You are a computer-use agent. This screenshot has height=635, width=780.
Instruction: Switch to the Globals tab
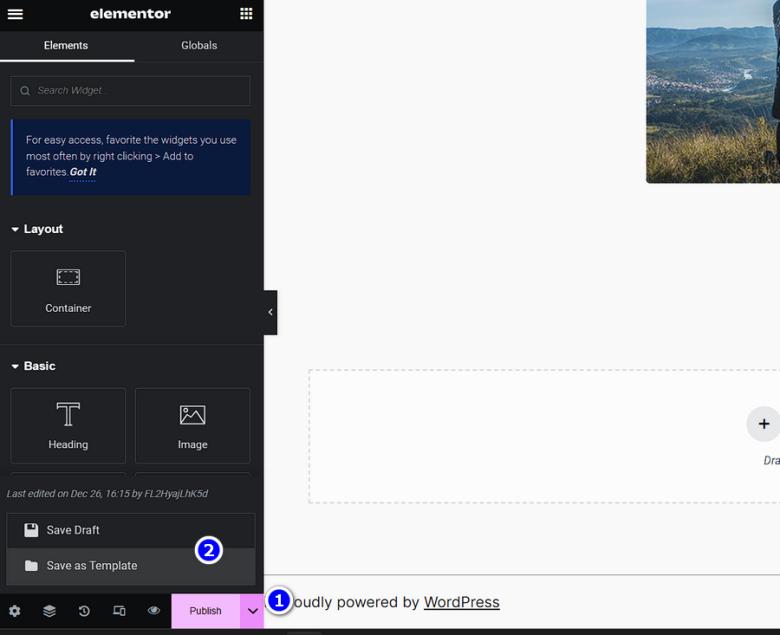pyautogui.click(x=199, y=45)
